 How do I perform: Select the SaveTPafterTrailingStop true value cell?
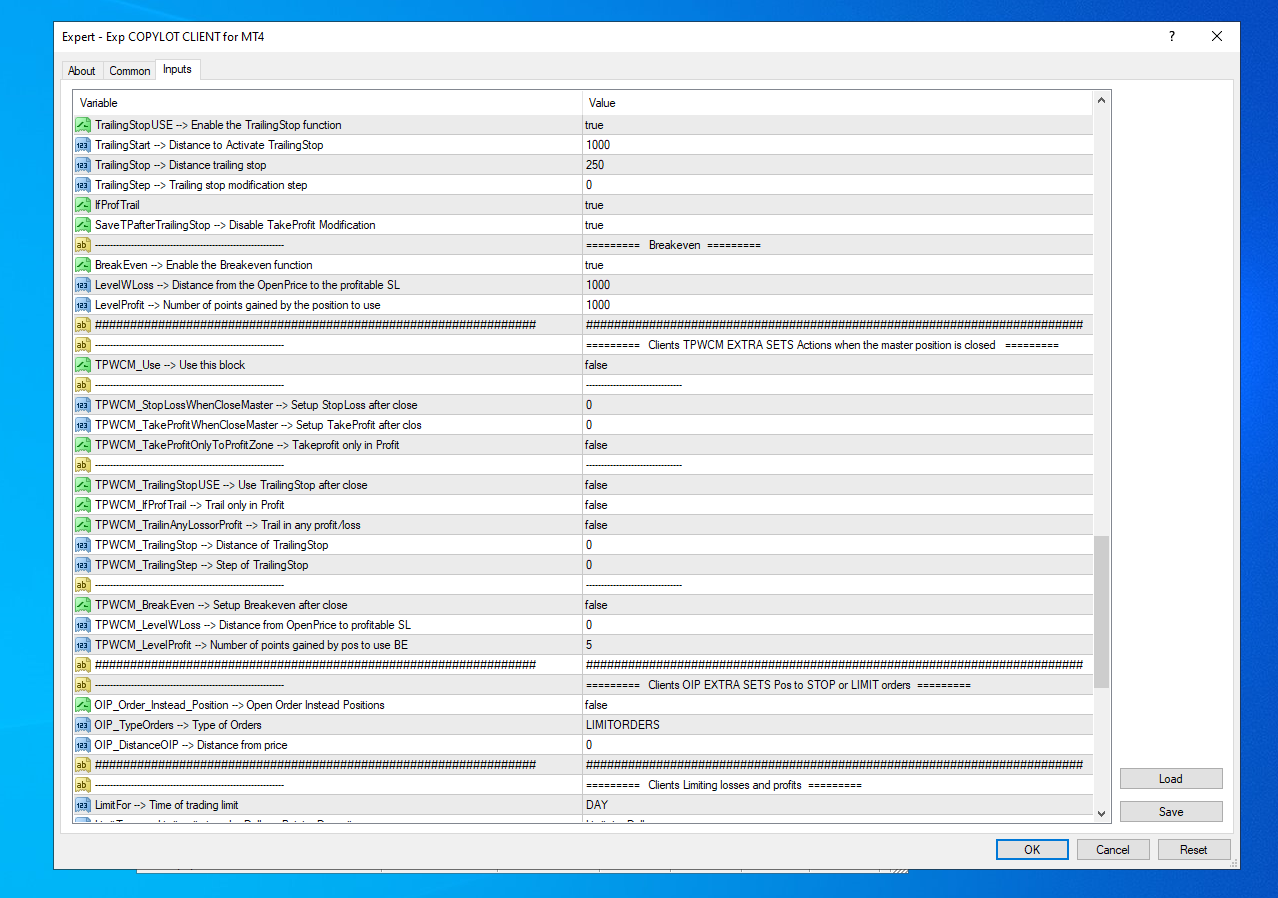(837, 225)
